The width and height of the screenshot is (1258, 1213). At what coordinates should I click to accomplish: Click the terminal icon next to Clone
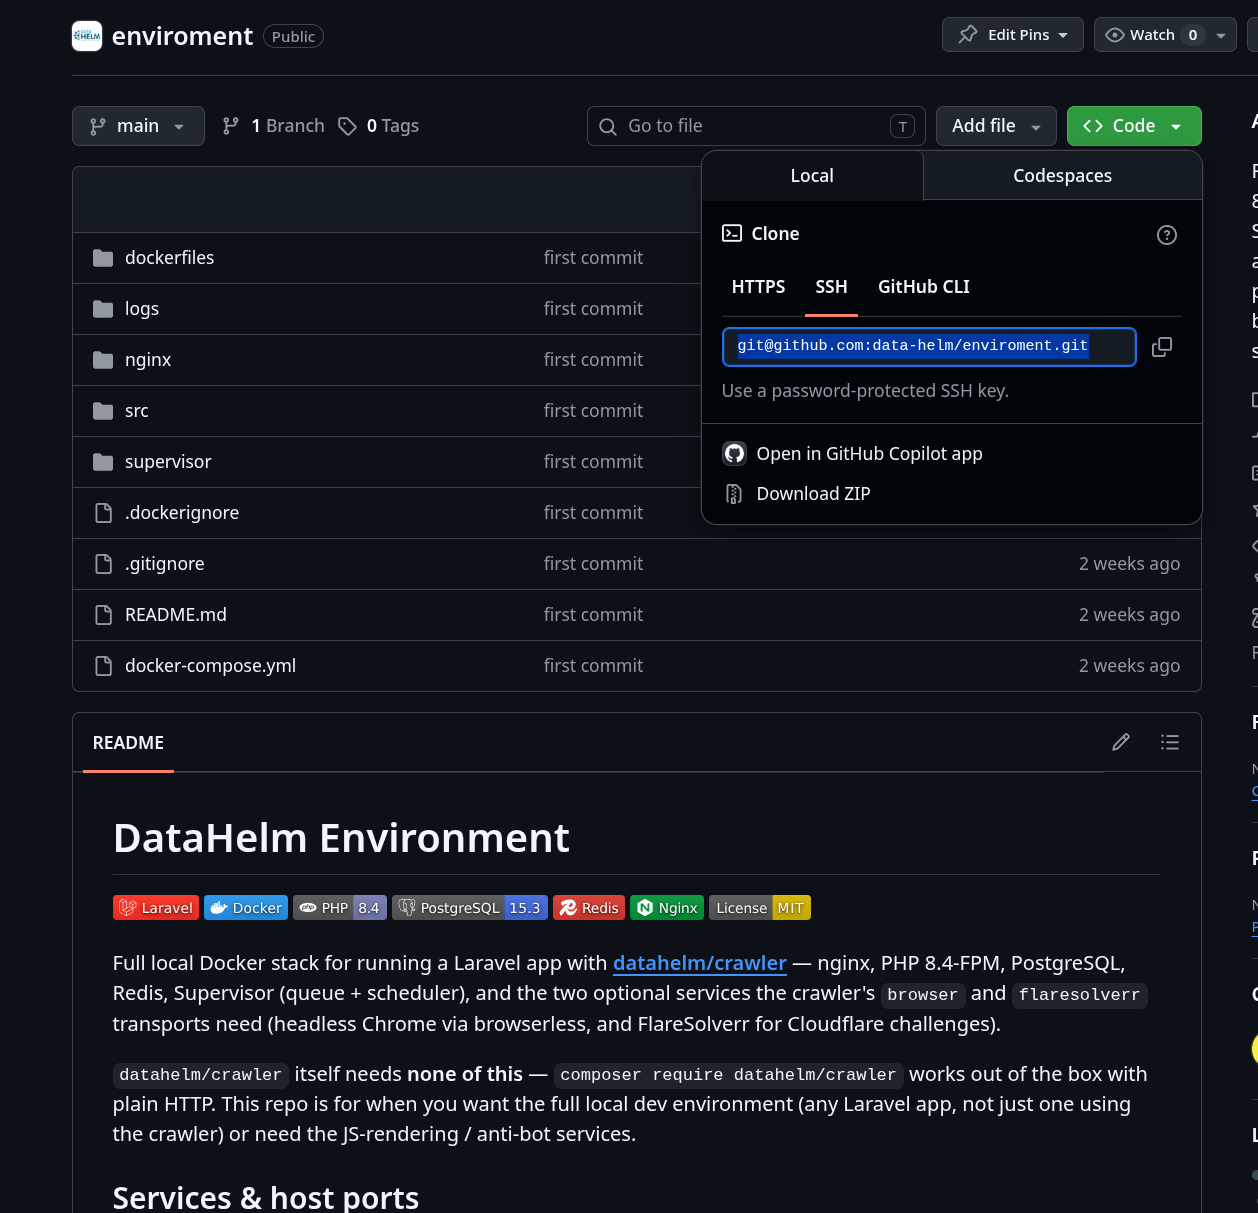(x=732, y=234)
